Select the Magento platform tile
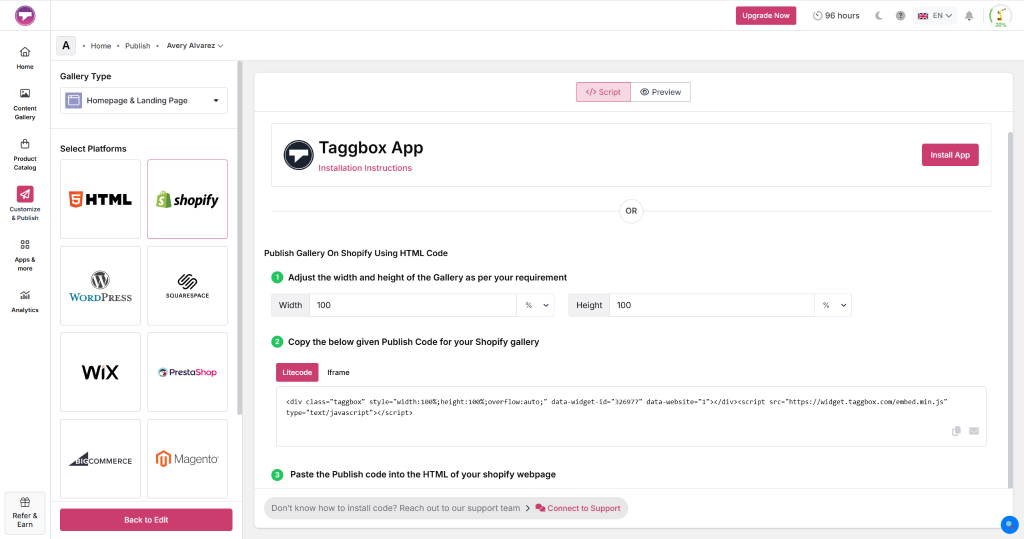This screenshot has height=539, width=1024. pyautogui.click(x=187, y=459)
